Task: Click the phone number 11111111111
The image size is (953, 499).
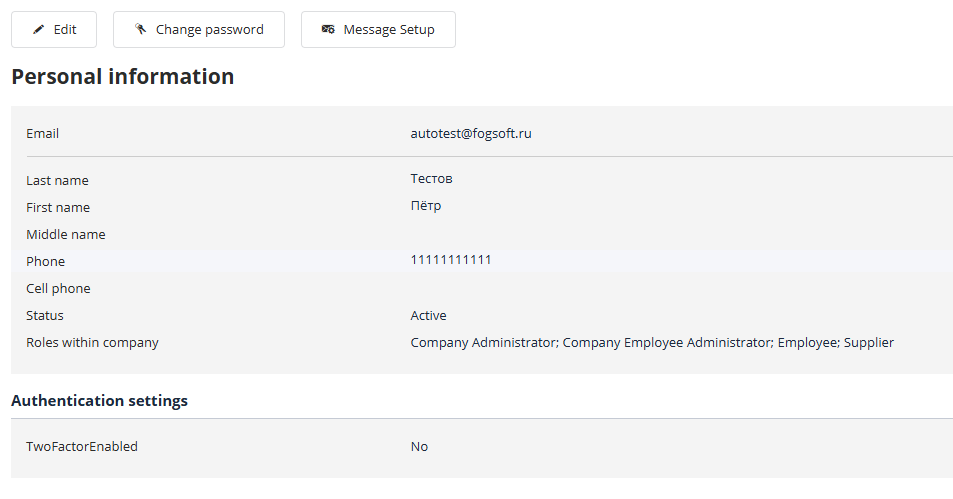Action: (450, 260)
